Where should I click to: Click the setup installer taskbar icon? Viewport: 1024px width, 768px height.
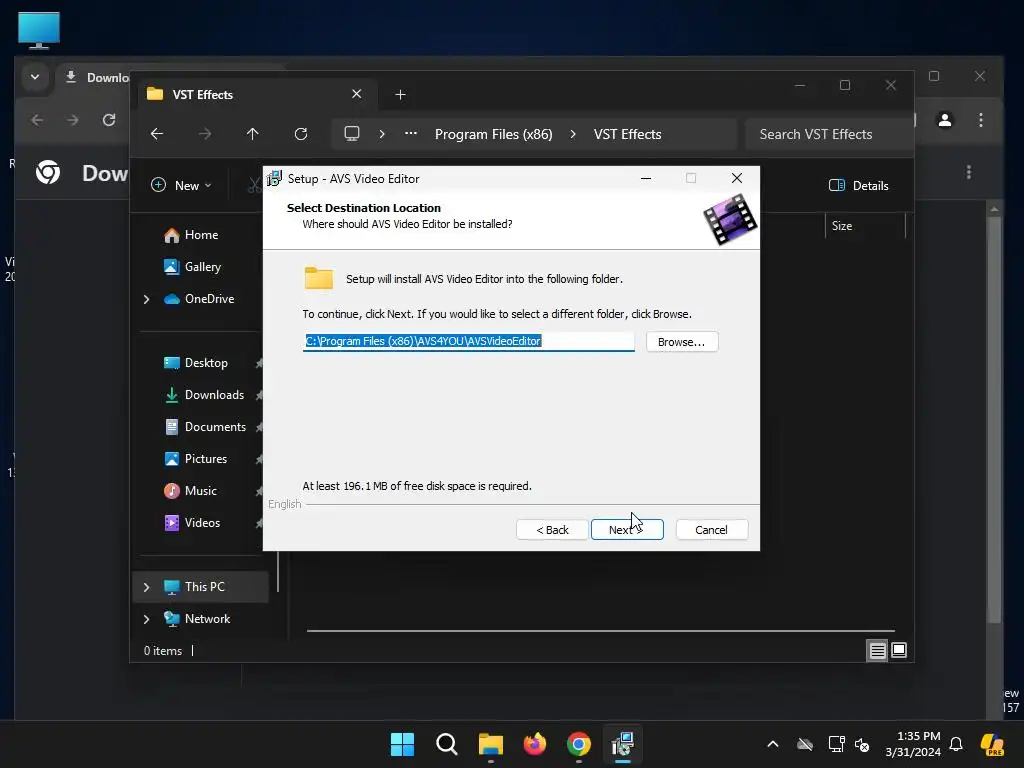(623, 744)
